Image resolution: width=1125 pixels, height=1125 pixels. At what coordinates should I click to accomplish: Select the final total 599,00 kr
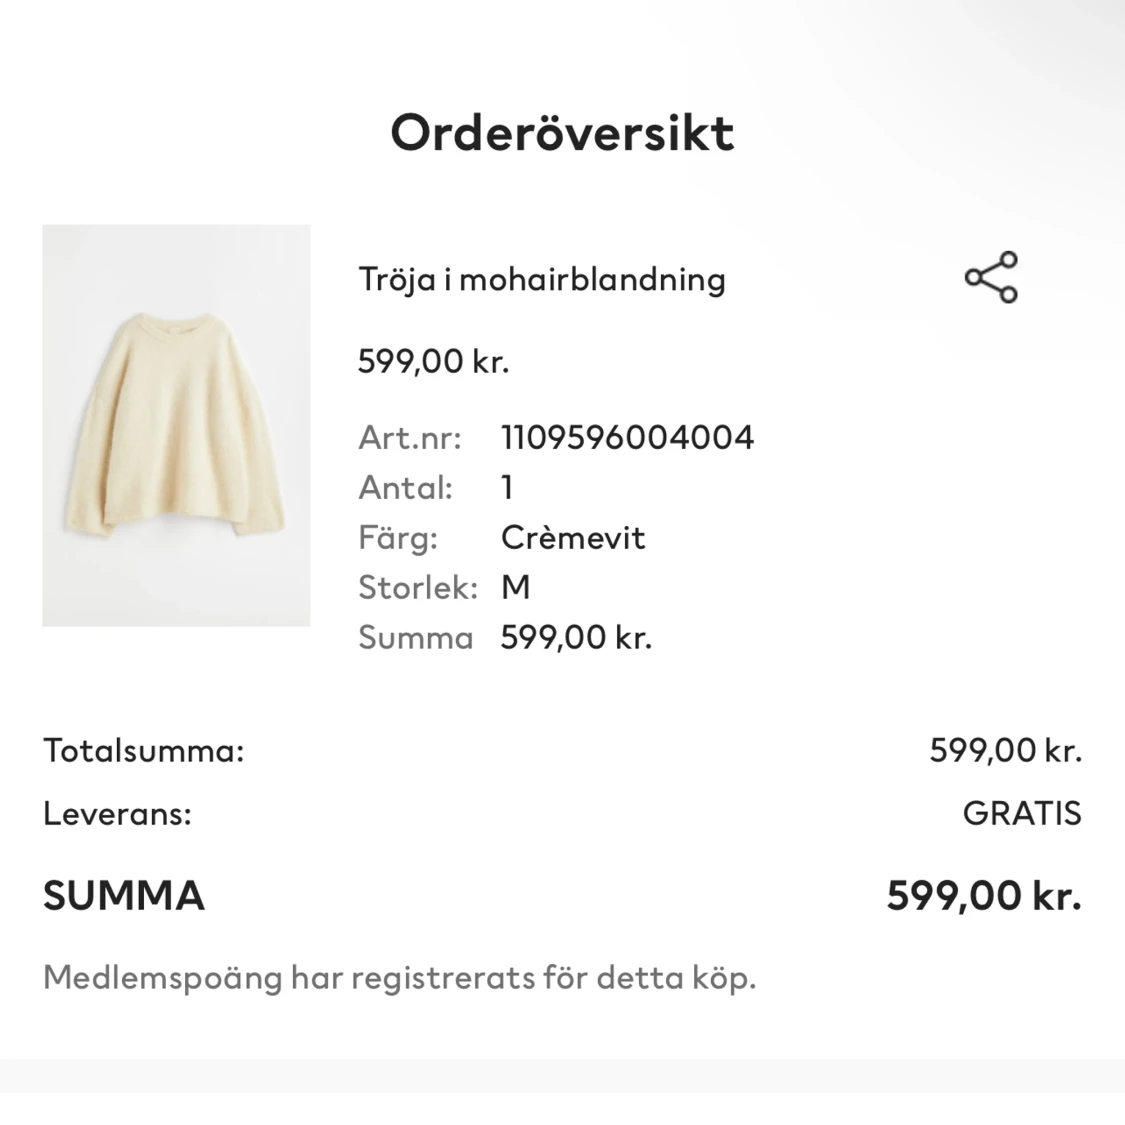pyautogui.click(x=984, y=894)
